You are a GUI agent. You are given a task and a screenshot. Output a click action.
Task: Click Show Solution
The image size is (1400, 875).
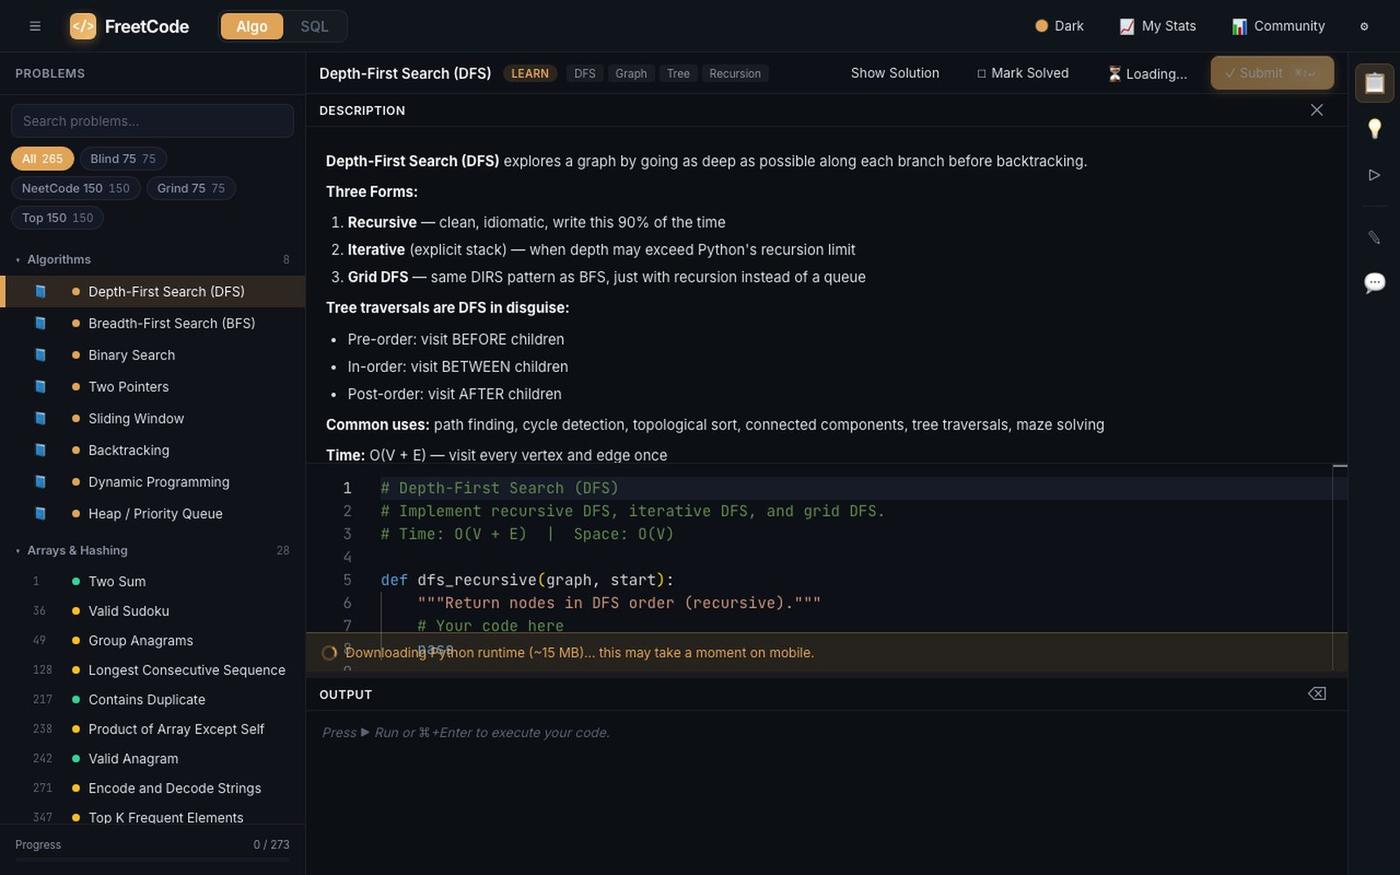tap(895, 73)
